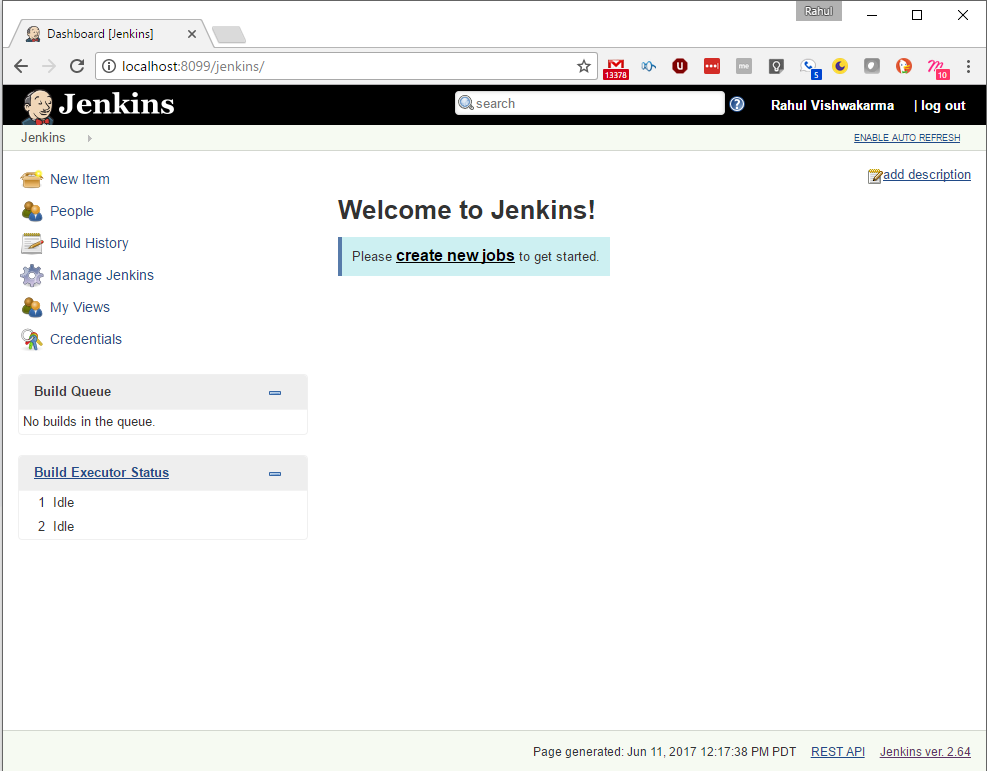The height and width of the screenshot is (771, 987).
Task: Click the log out link
Action: [x=942, y=105]
